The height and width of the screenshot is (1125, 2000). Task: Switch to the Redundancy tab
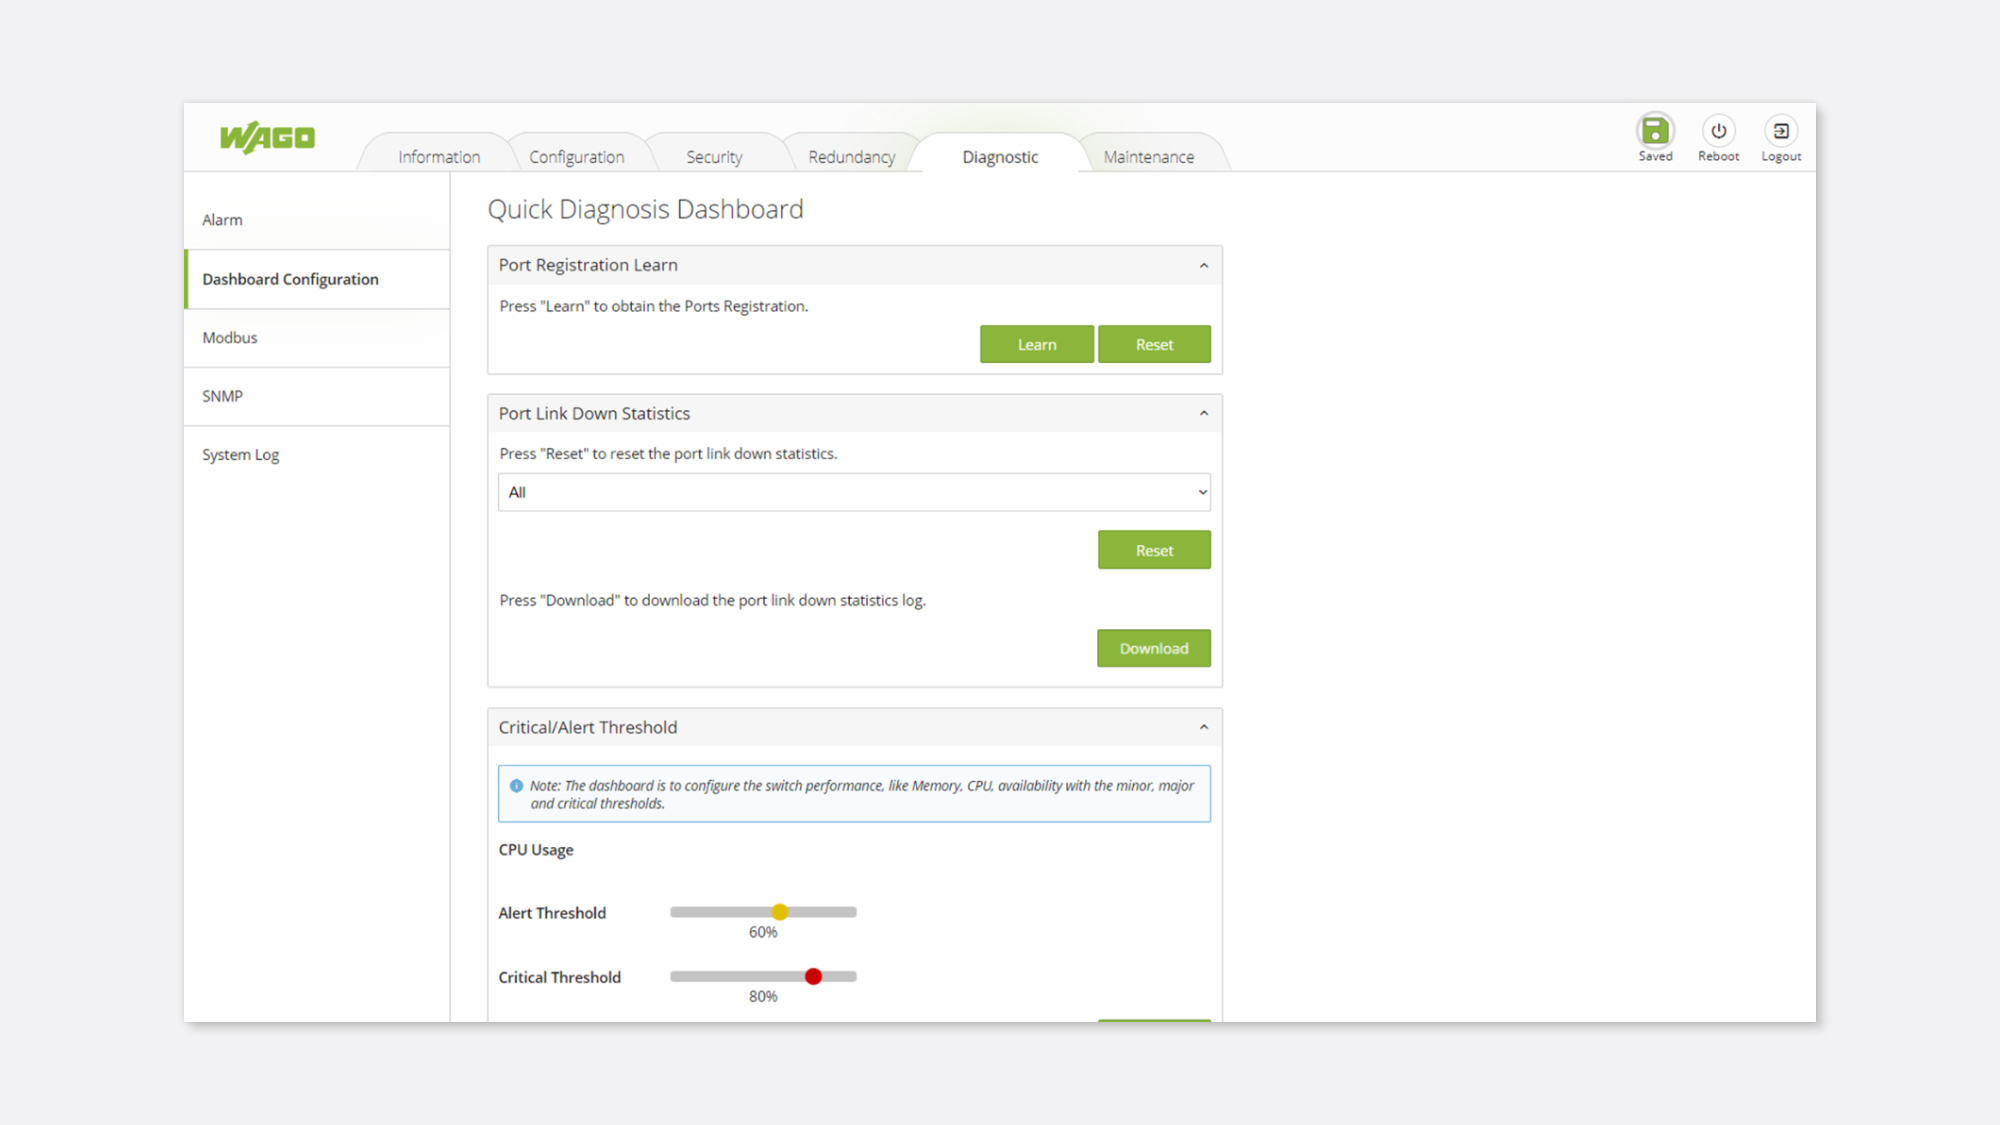point(851,157)
